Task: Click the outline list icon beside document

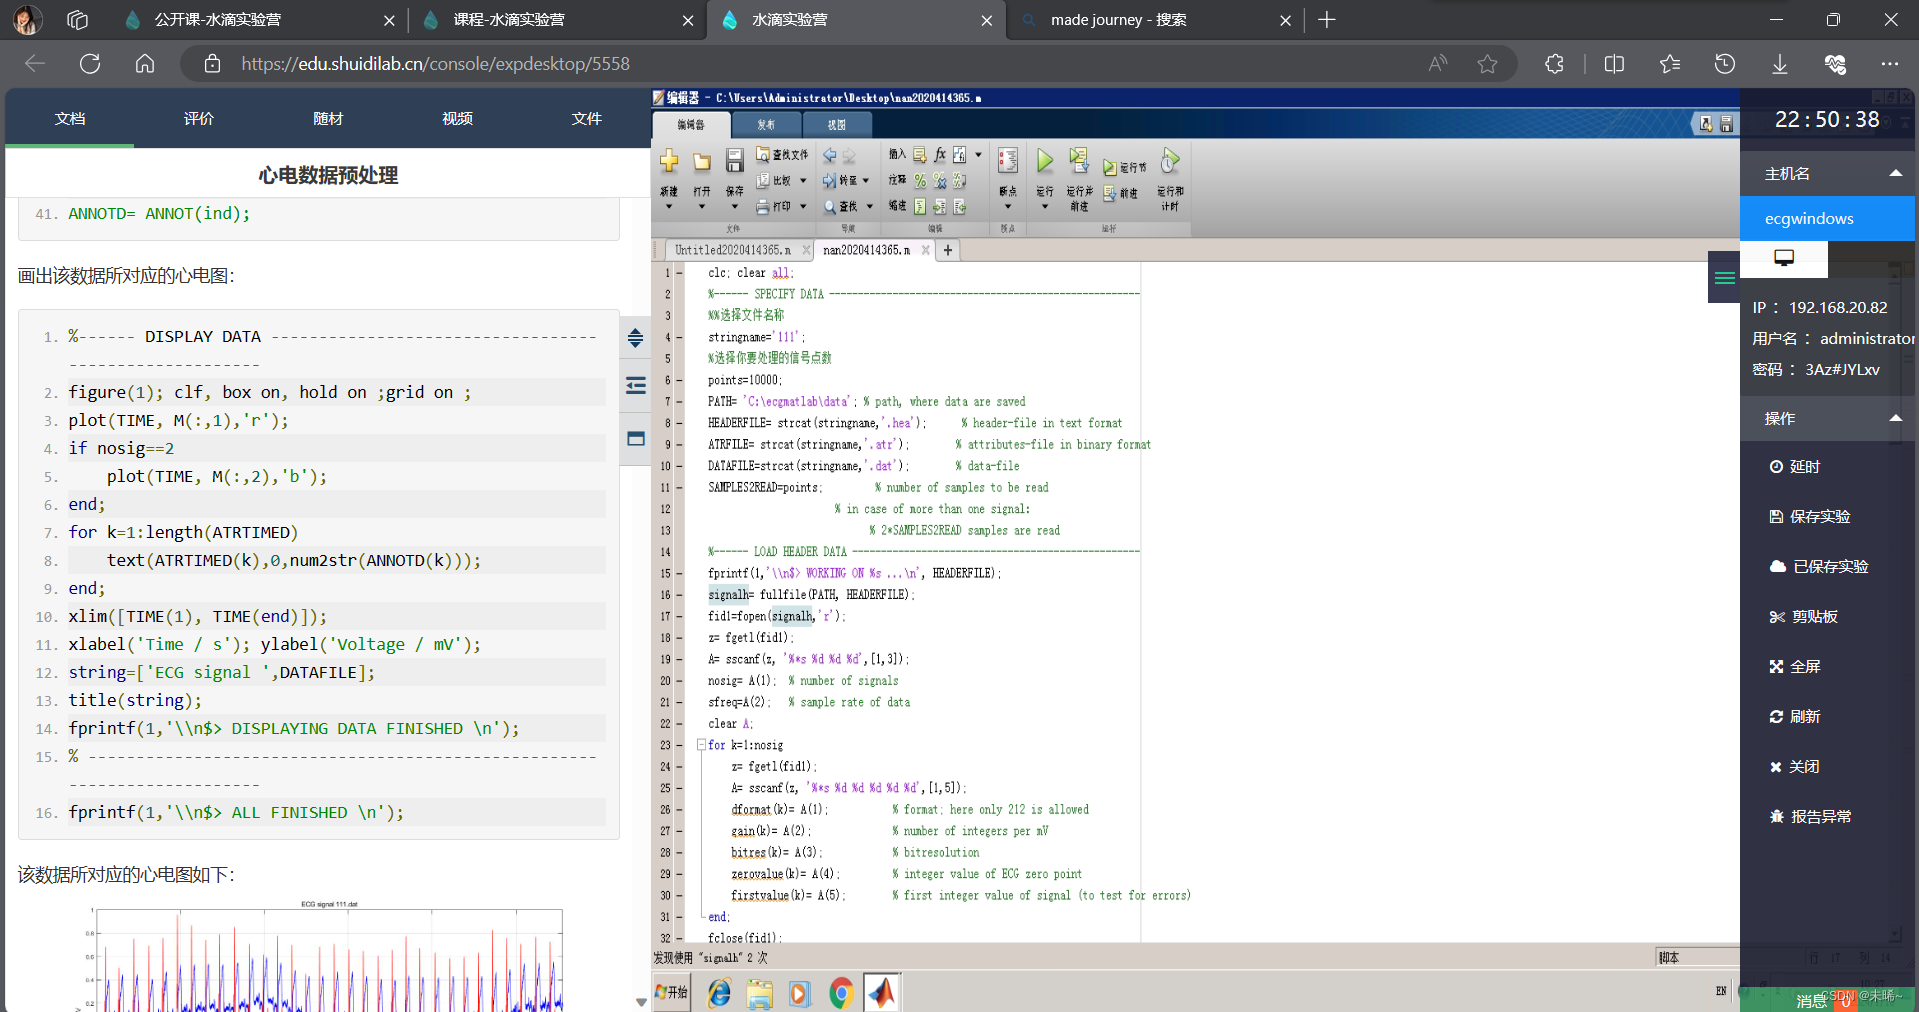Action: tap(635, 386)
